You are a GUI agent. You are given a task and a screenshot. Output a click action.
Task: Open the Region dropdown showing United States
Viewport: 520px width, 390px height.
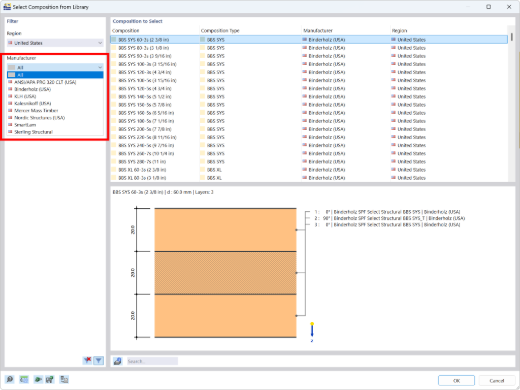tap(55, 43)
